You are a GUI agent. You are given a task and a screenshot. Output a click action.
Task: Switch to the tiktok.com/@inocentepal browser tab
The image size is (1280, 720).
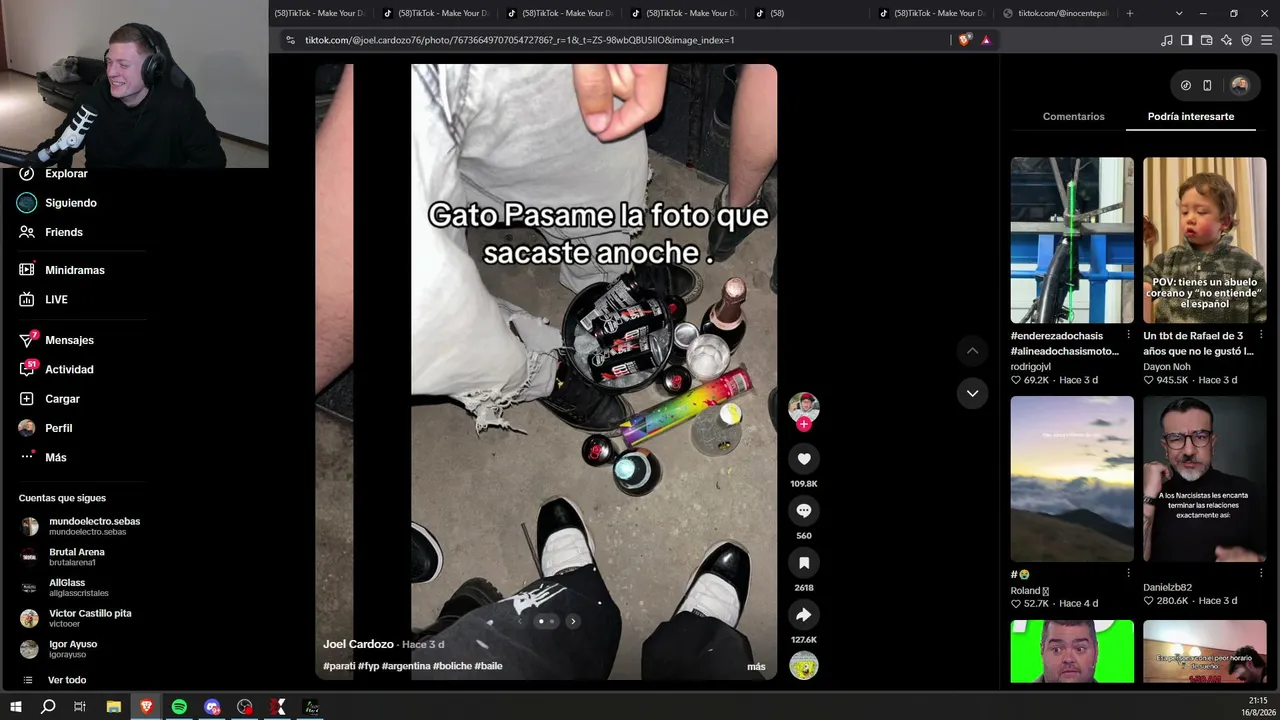click(1056, 13)
